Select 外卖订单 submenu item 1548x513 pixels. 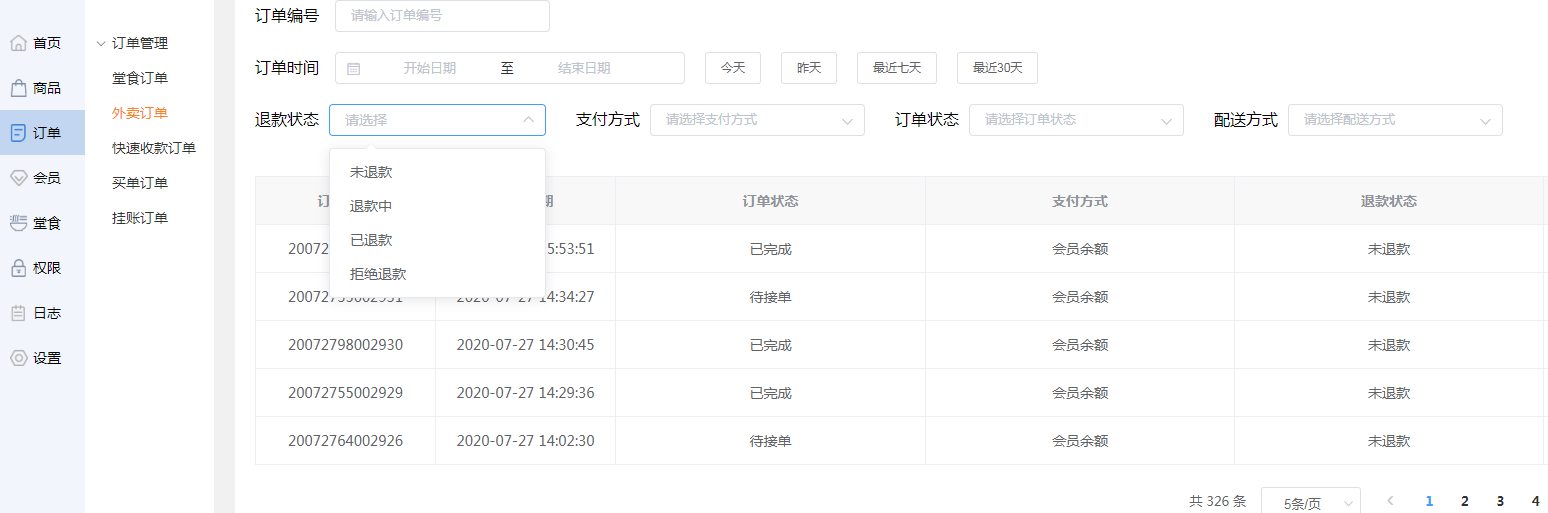140,113
